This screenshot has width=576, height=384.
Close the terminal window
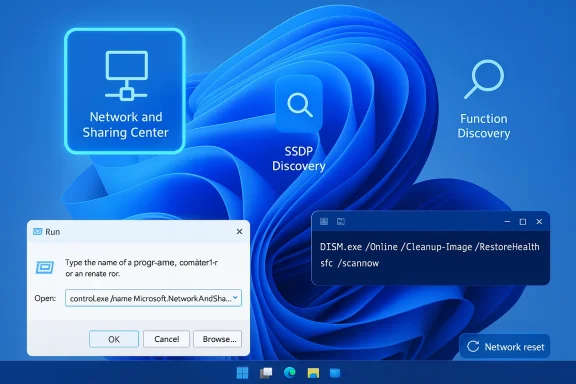[x=539, y=222]
